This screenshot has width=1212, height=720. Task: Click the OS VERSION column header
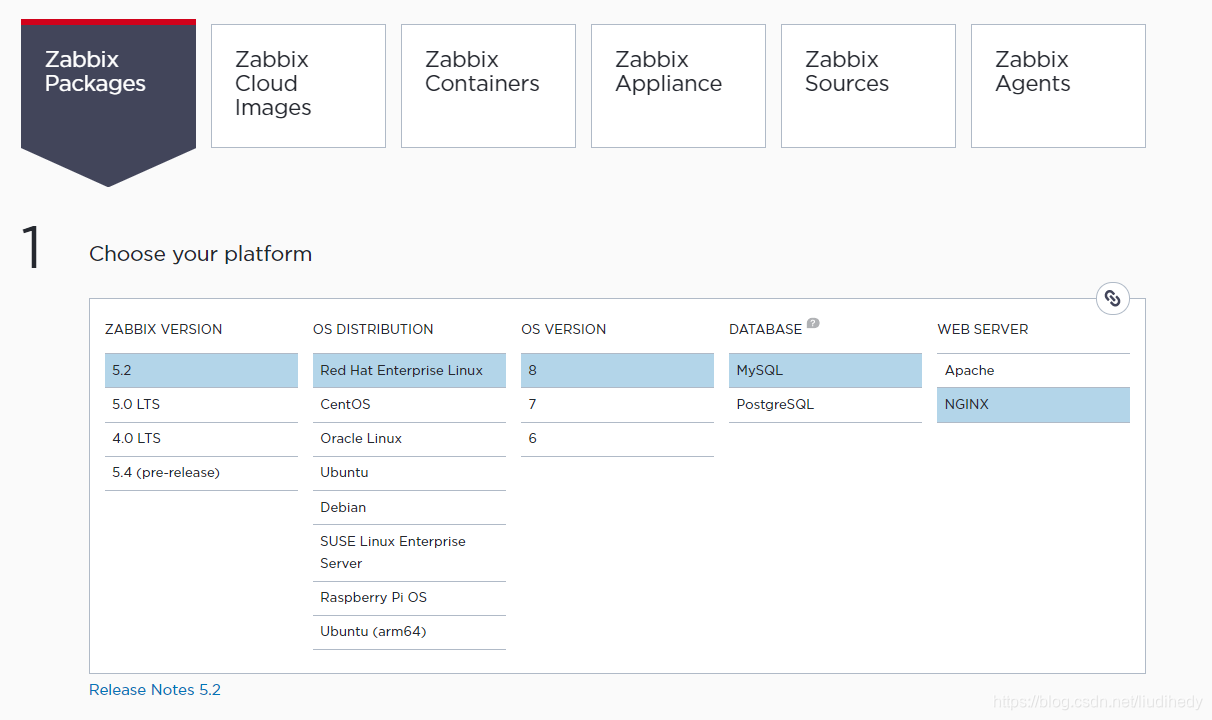click(564, 329)
